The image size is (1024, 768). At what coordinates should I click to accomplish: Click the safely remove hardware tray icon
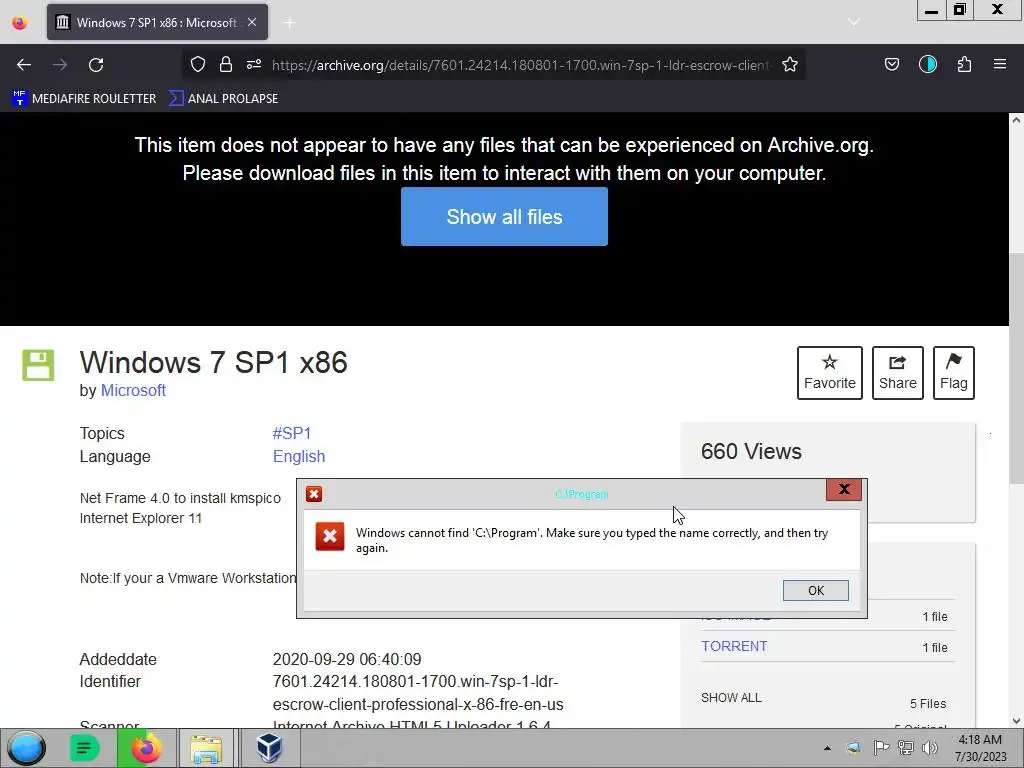(x=854, y=748)
